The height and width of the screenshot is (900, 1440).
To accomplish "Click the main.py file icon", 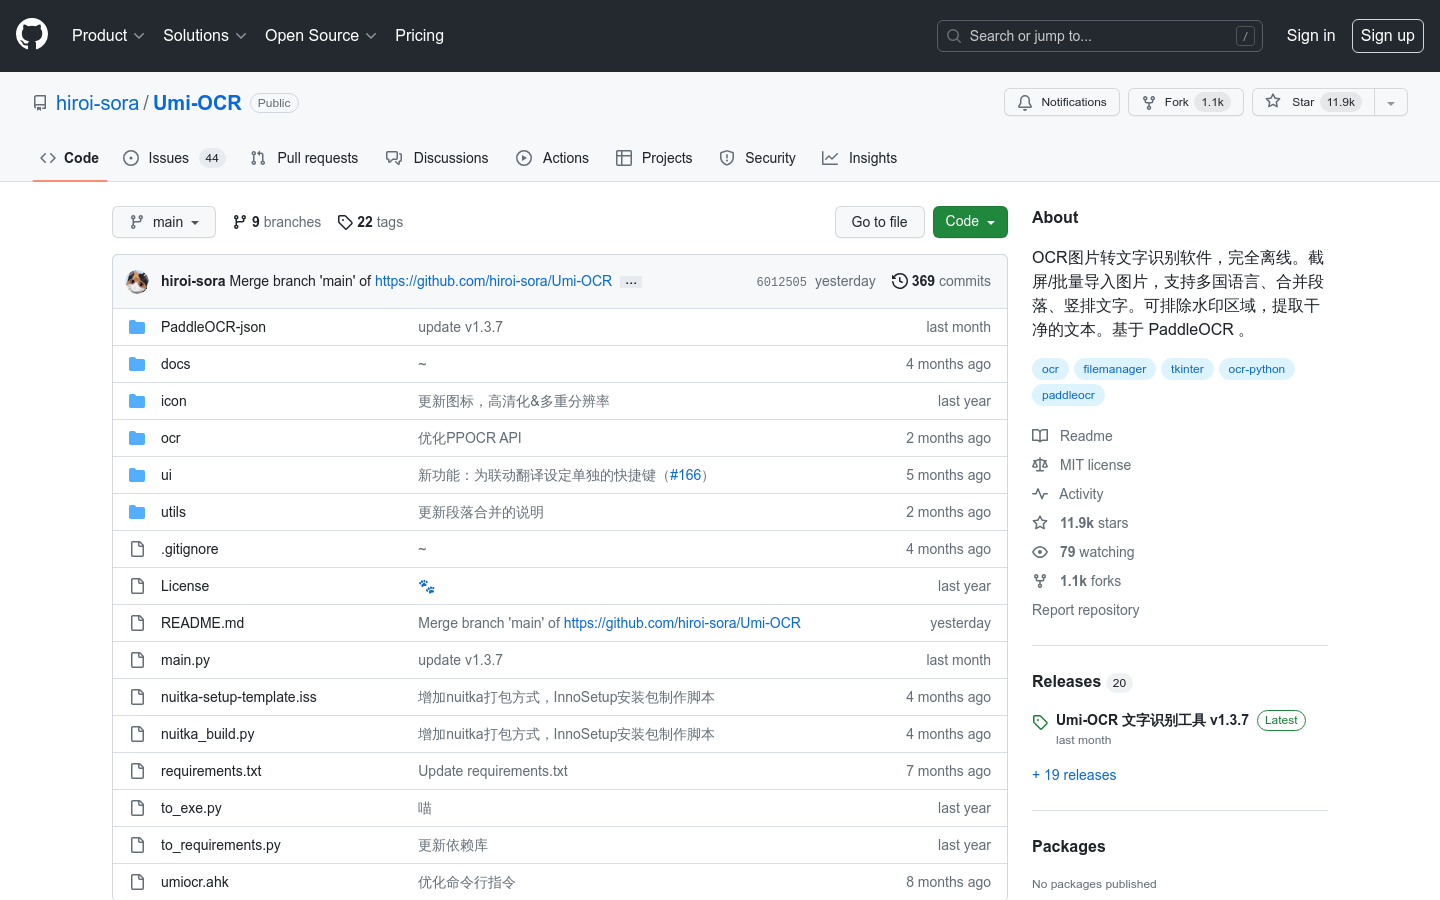I will (x=137, y=660).
